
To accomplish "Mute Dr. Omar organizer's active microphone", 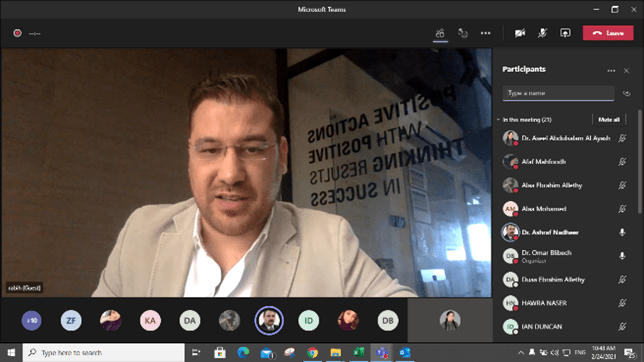I will point(622,256).
